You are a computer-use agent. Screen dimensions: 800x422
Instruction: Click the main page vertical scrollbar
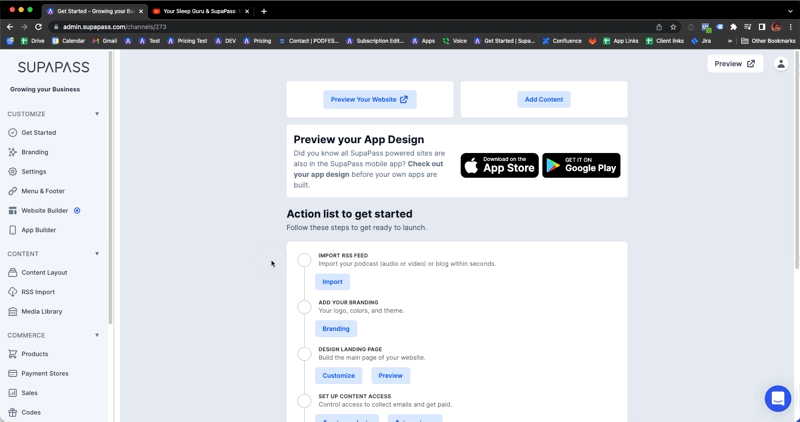(796, 159)
